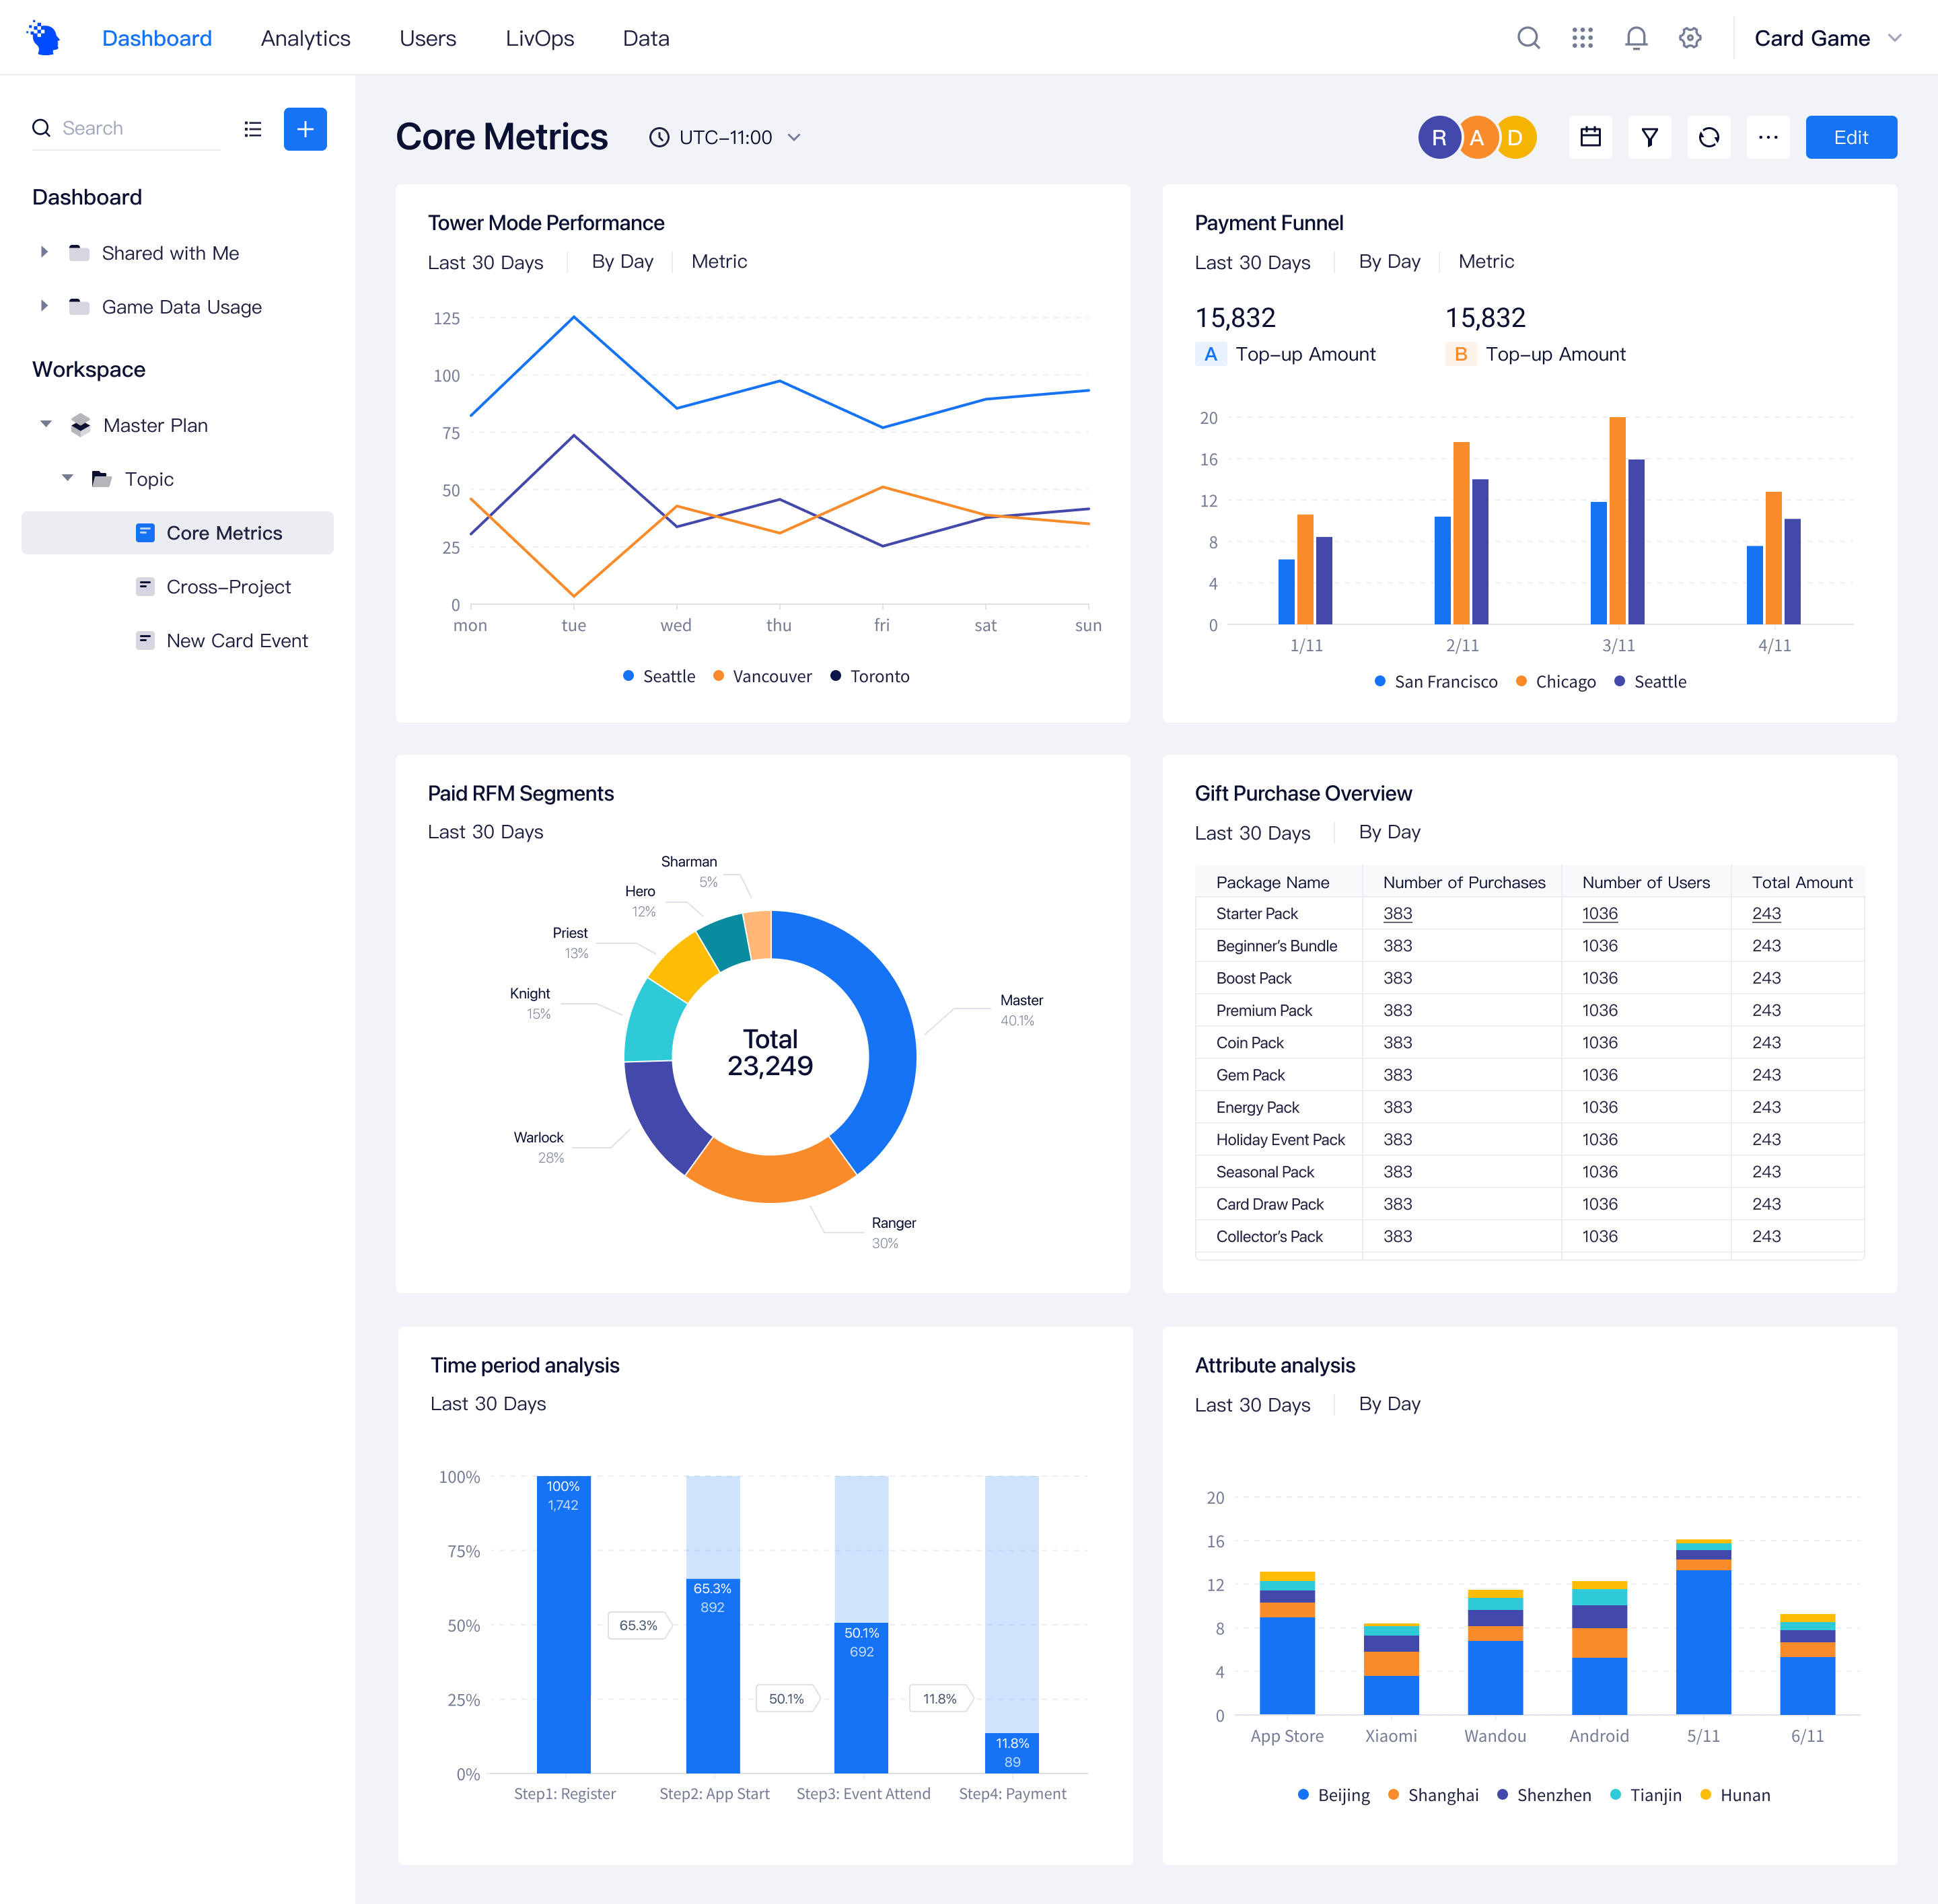Image resolution: width=1938 pixels, height=1904 pixels.
Task: Open the calendar date-range picker
Action: point(1590,137)
